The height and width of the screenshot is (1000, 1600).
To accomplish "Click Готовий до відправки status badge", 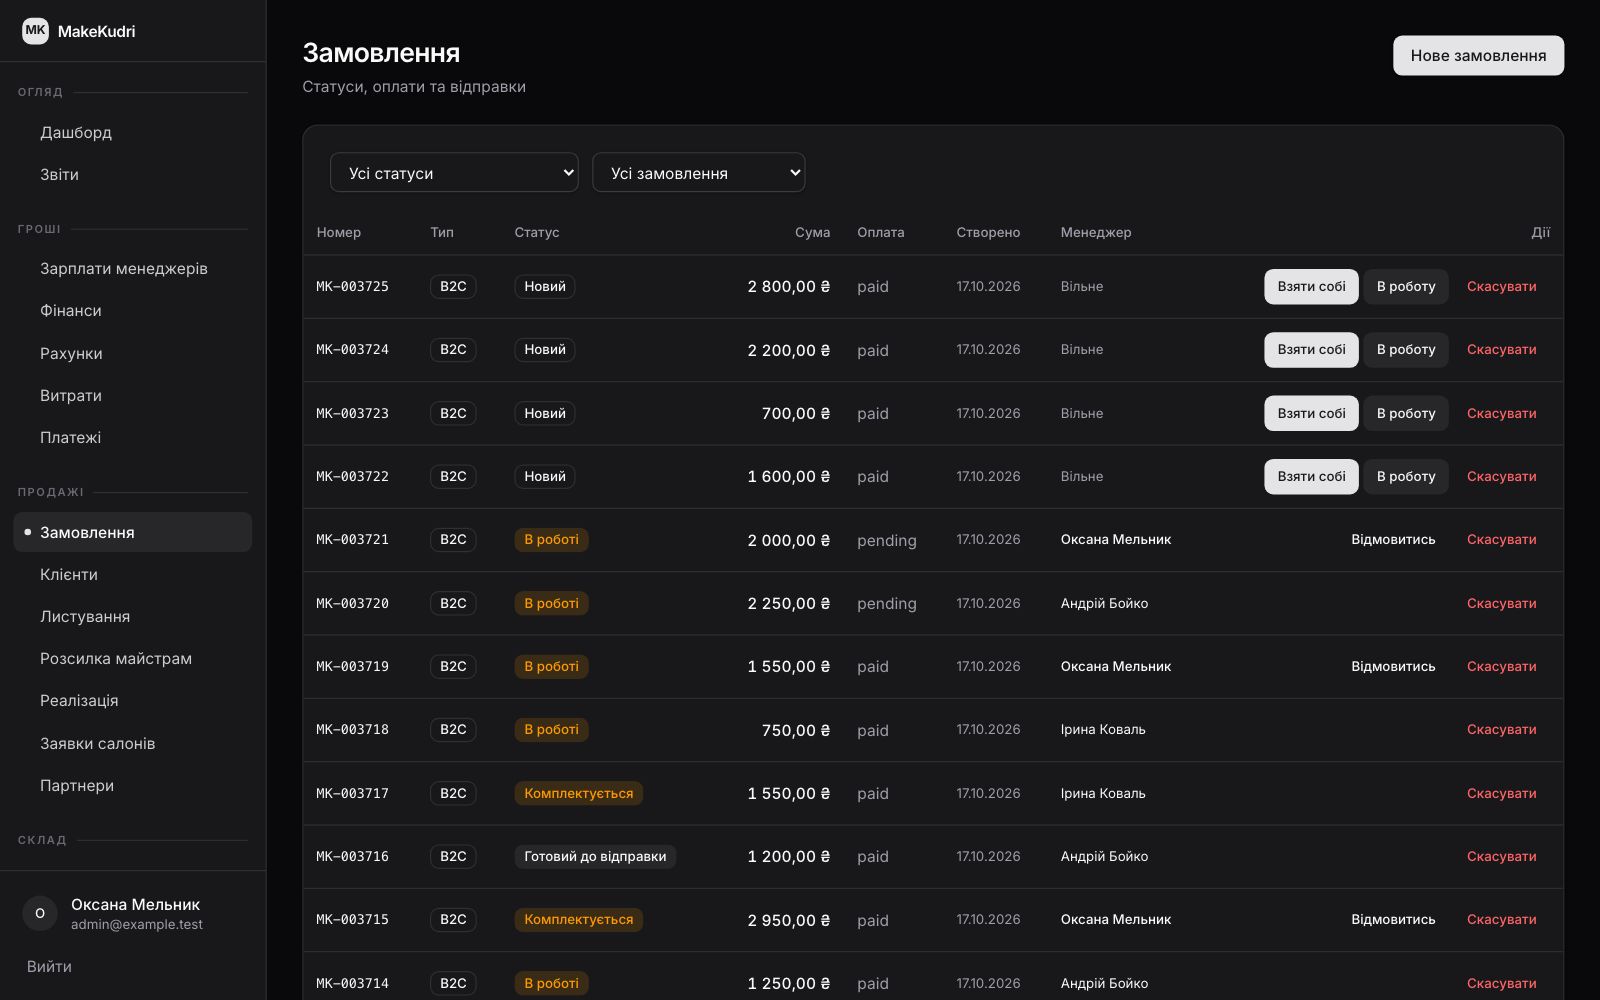I will 595,857.
